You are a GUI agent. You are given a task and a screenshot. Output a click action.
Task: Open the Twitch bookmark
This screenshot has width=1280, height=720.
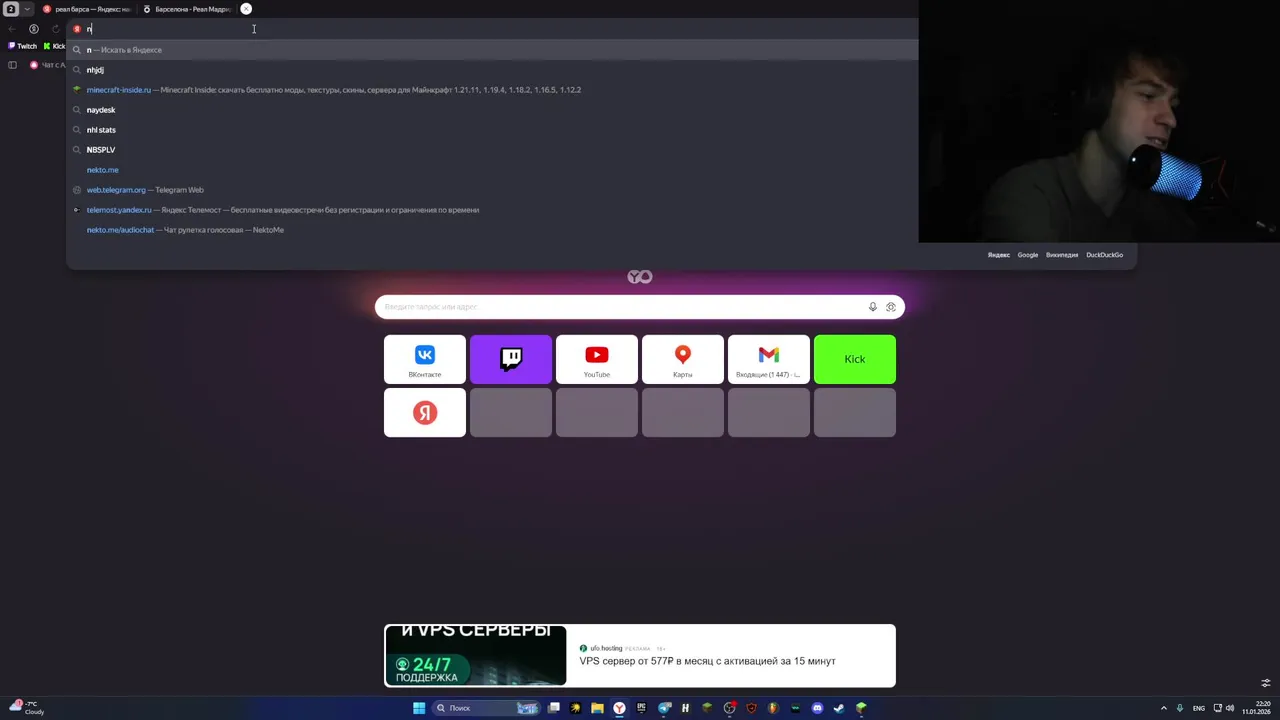click(x=22, y=46)
